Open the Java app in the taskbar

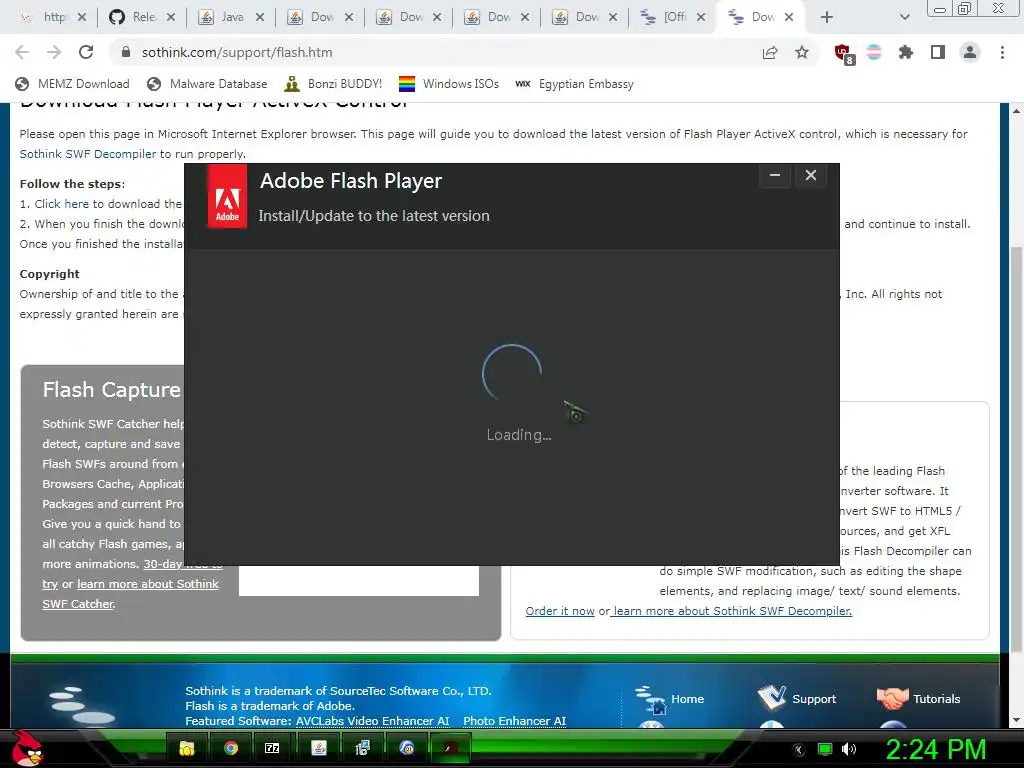318,748
